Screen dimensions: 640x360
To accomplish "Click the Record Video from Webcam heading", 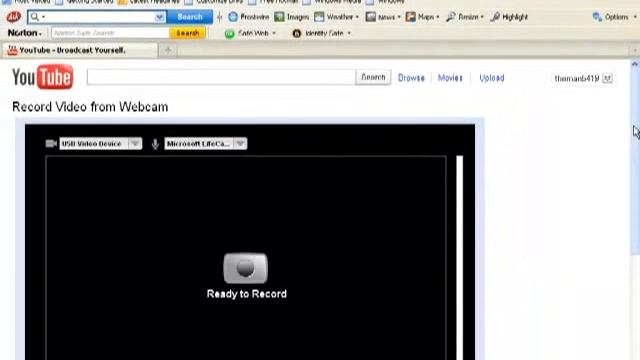I will tap(90, 107).
